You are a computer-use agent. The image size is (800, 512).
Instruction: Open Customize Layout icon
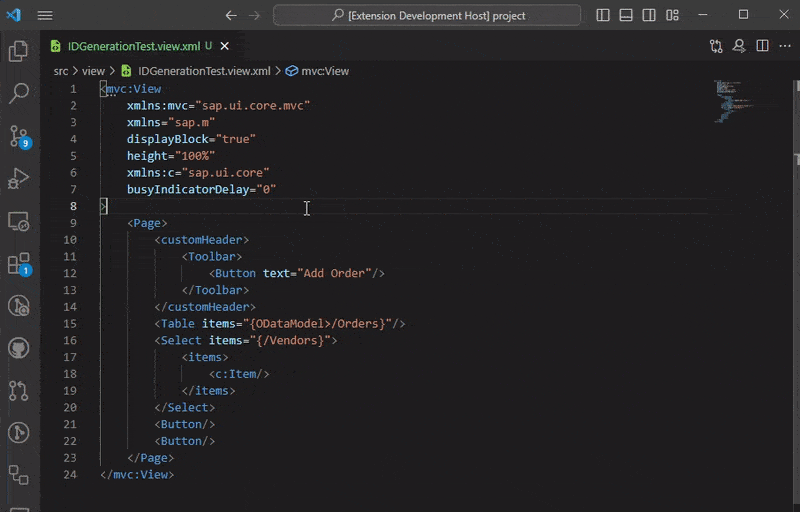tap(672, 15)
